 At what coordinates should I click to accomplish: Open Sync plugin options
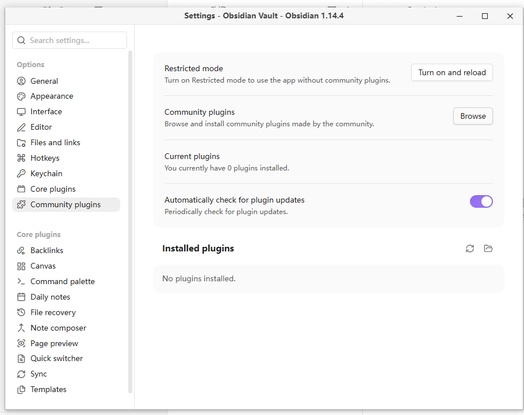[x=67, y=374]
